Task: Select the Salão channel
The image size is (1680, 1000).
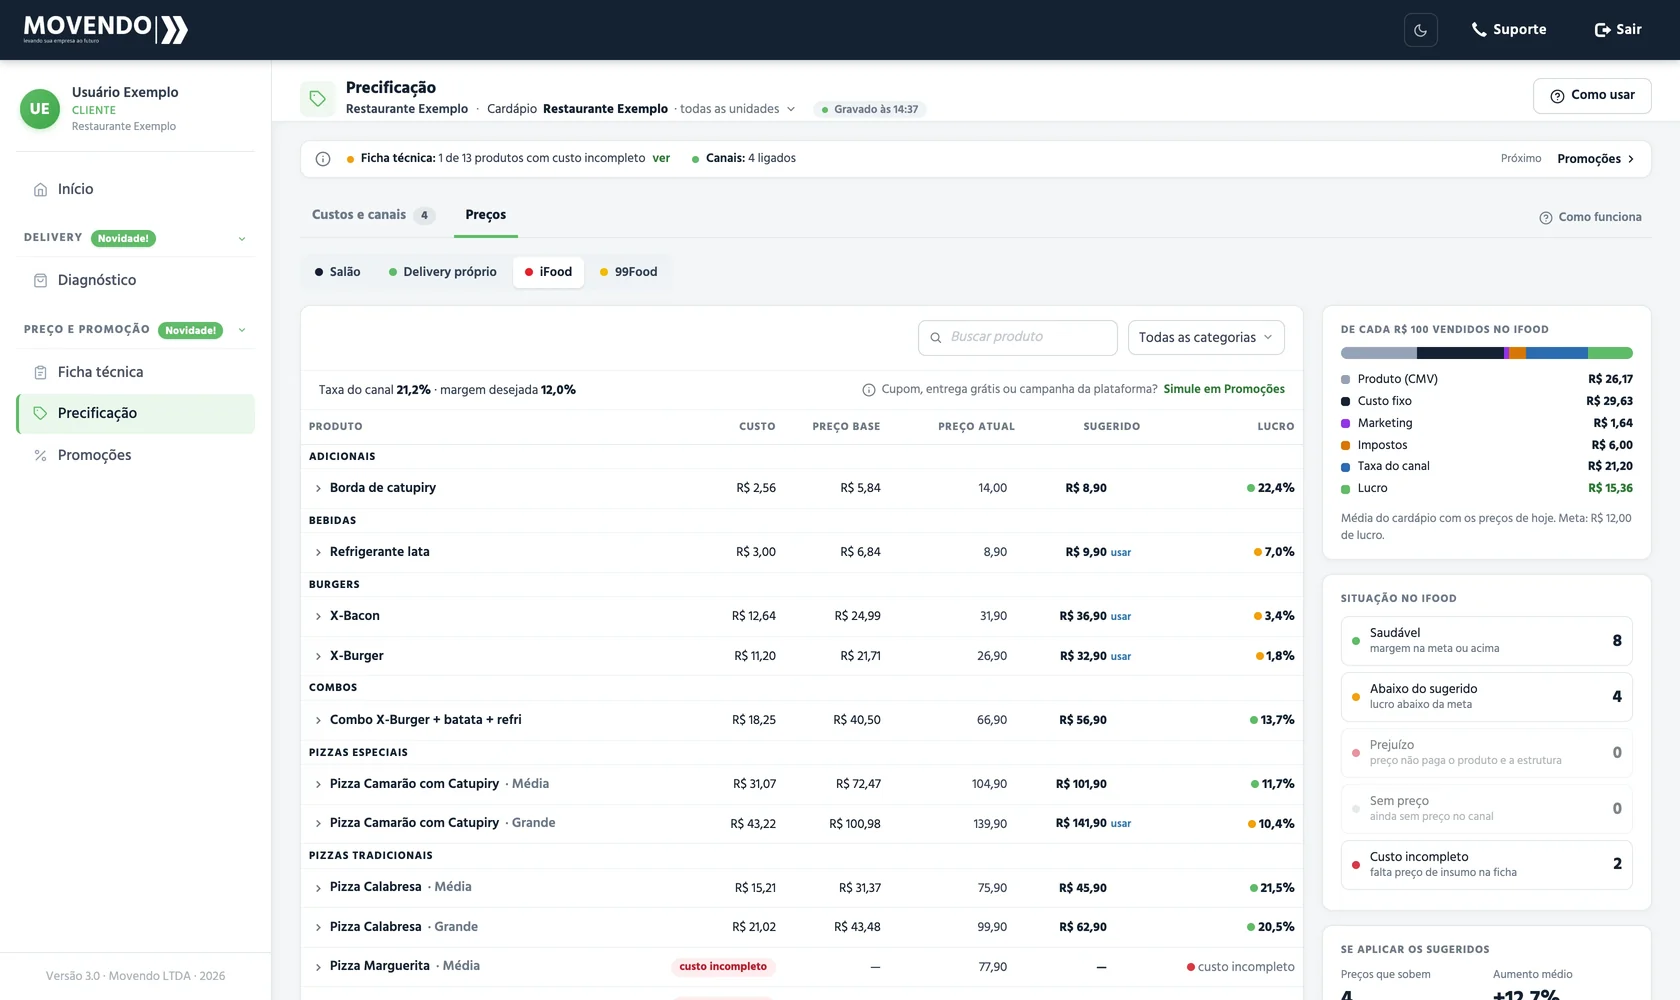Action: (337, 272)
